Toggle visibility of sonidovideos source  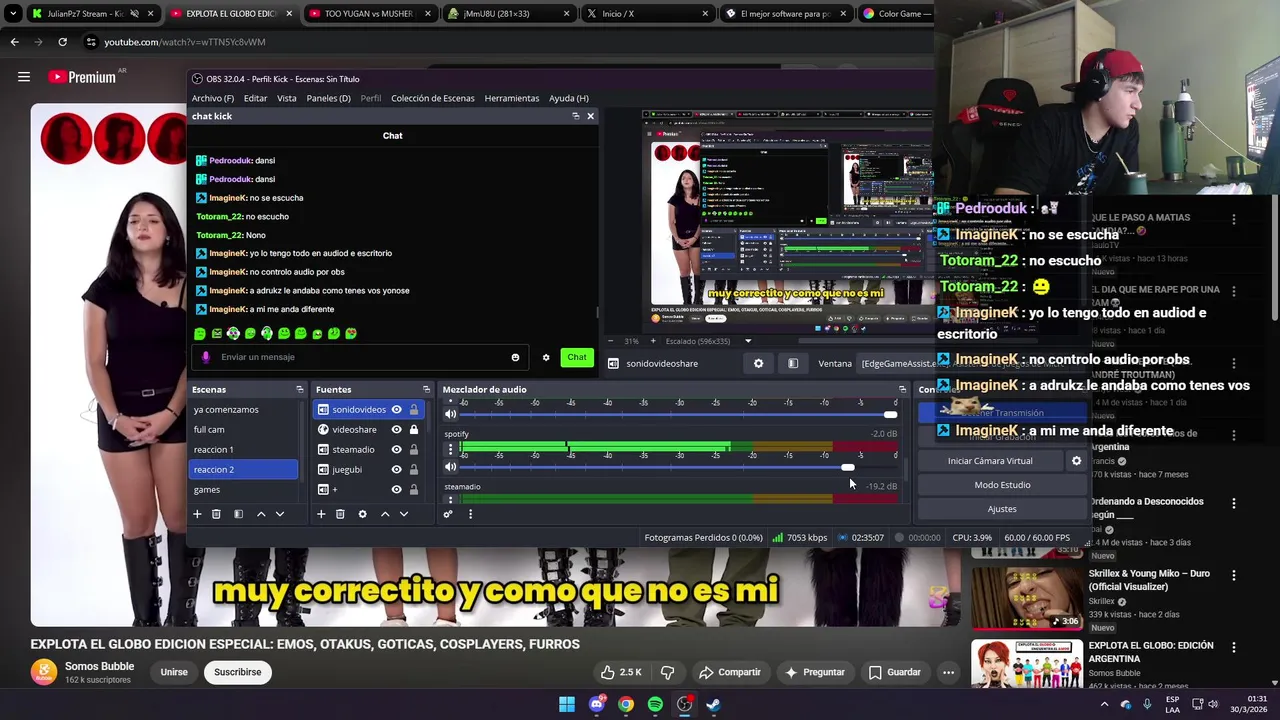(x=396, y=409)
